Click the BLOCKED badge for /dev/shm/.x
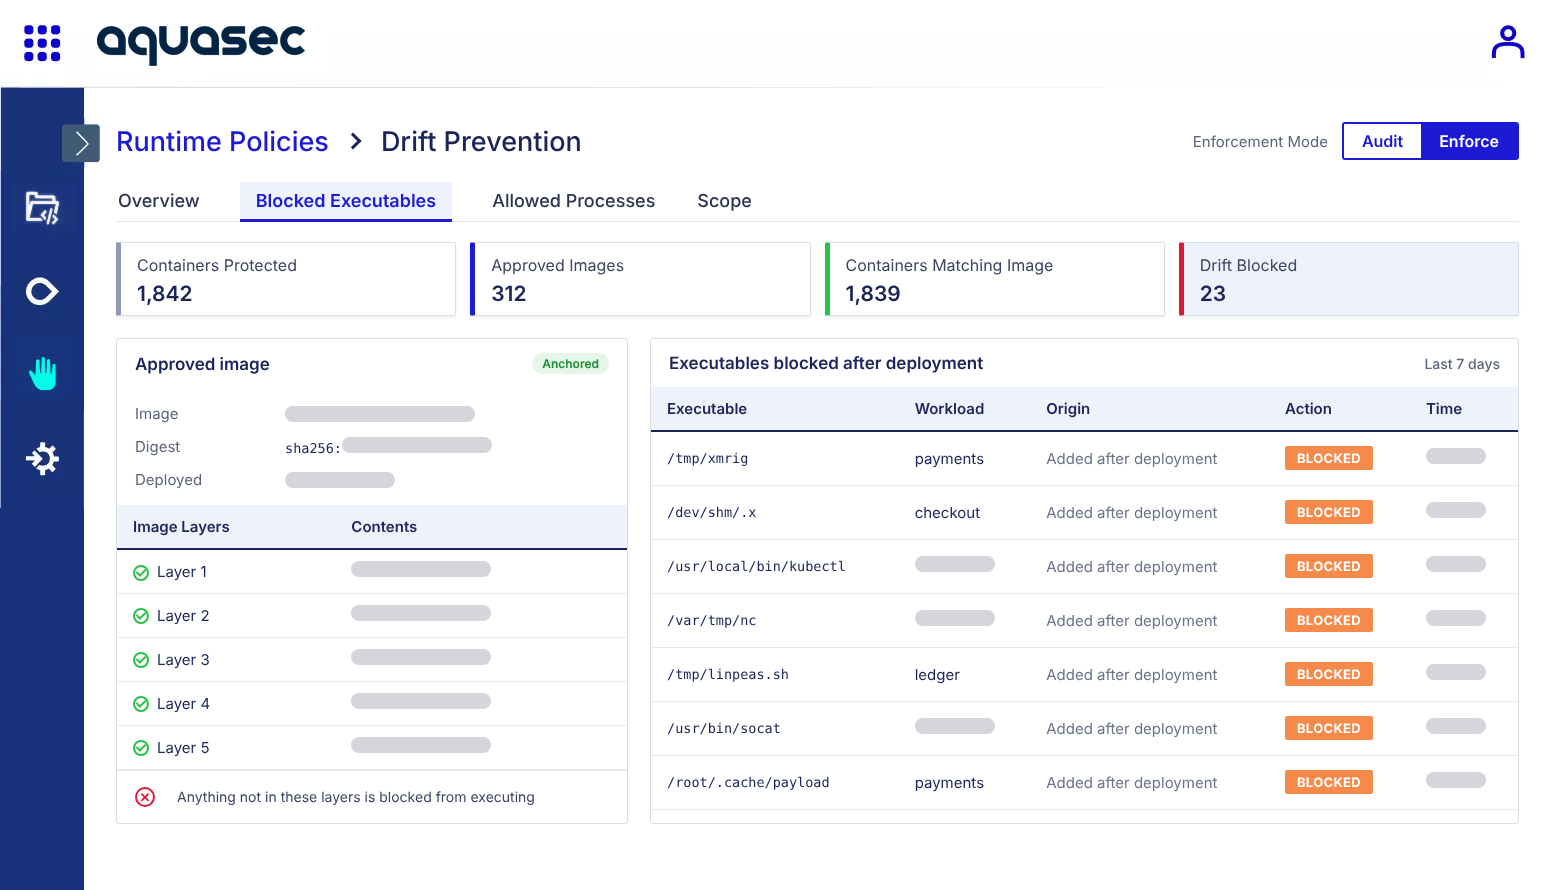The width and height of the screenshot is (1551, 890). click(1328, 512)
